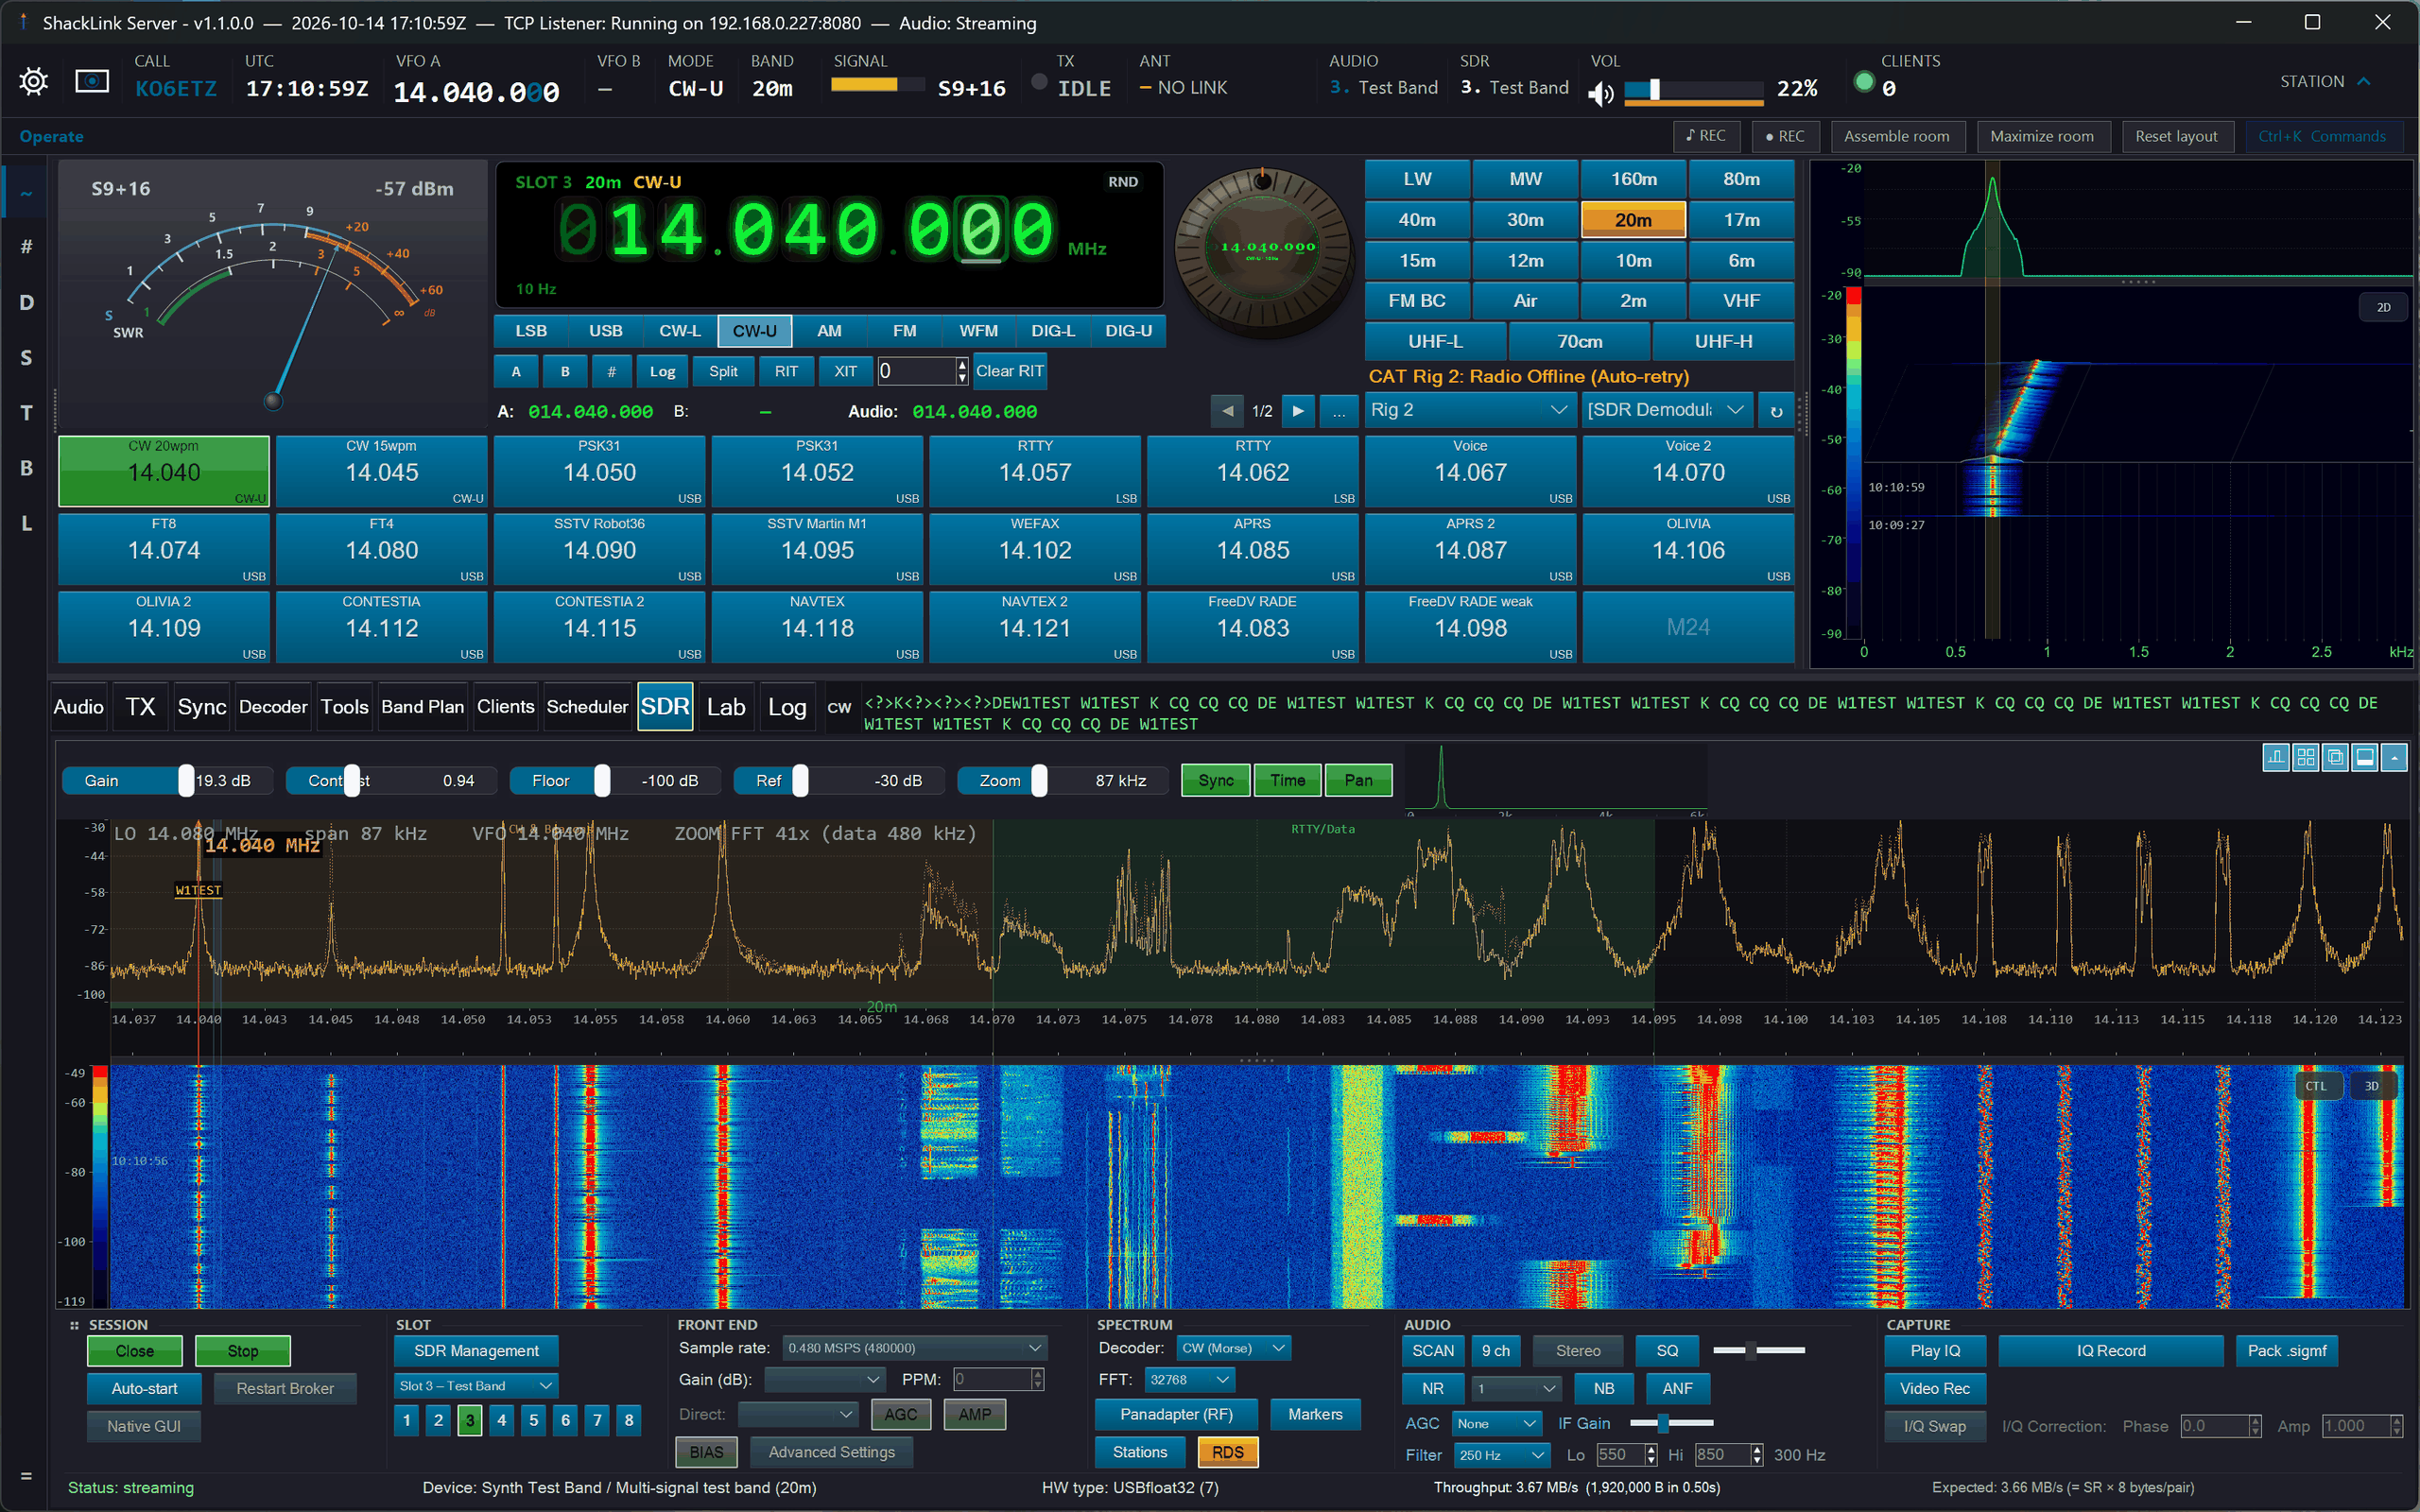Open the Band Plan tab
The width and height of the screenshot is (2420, 1512).
422,707
